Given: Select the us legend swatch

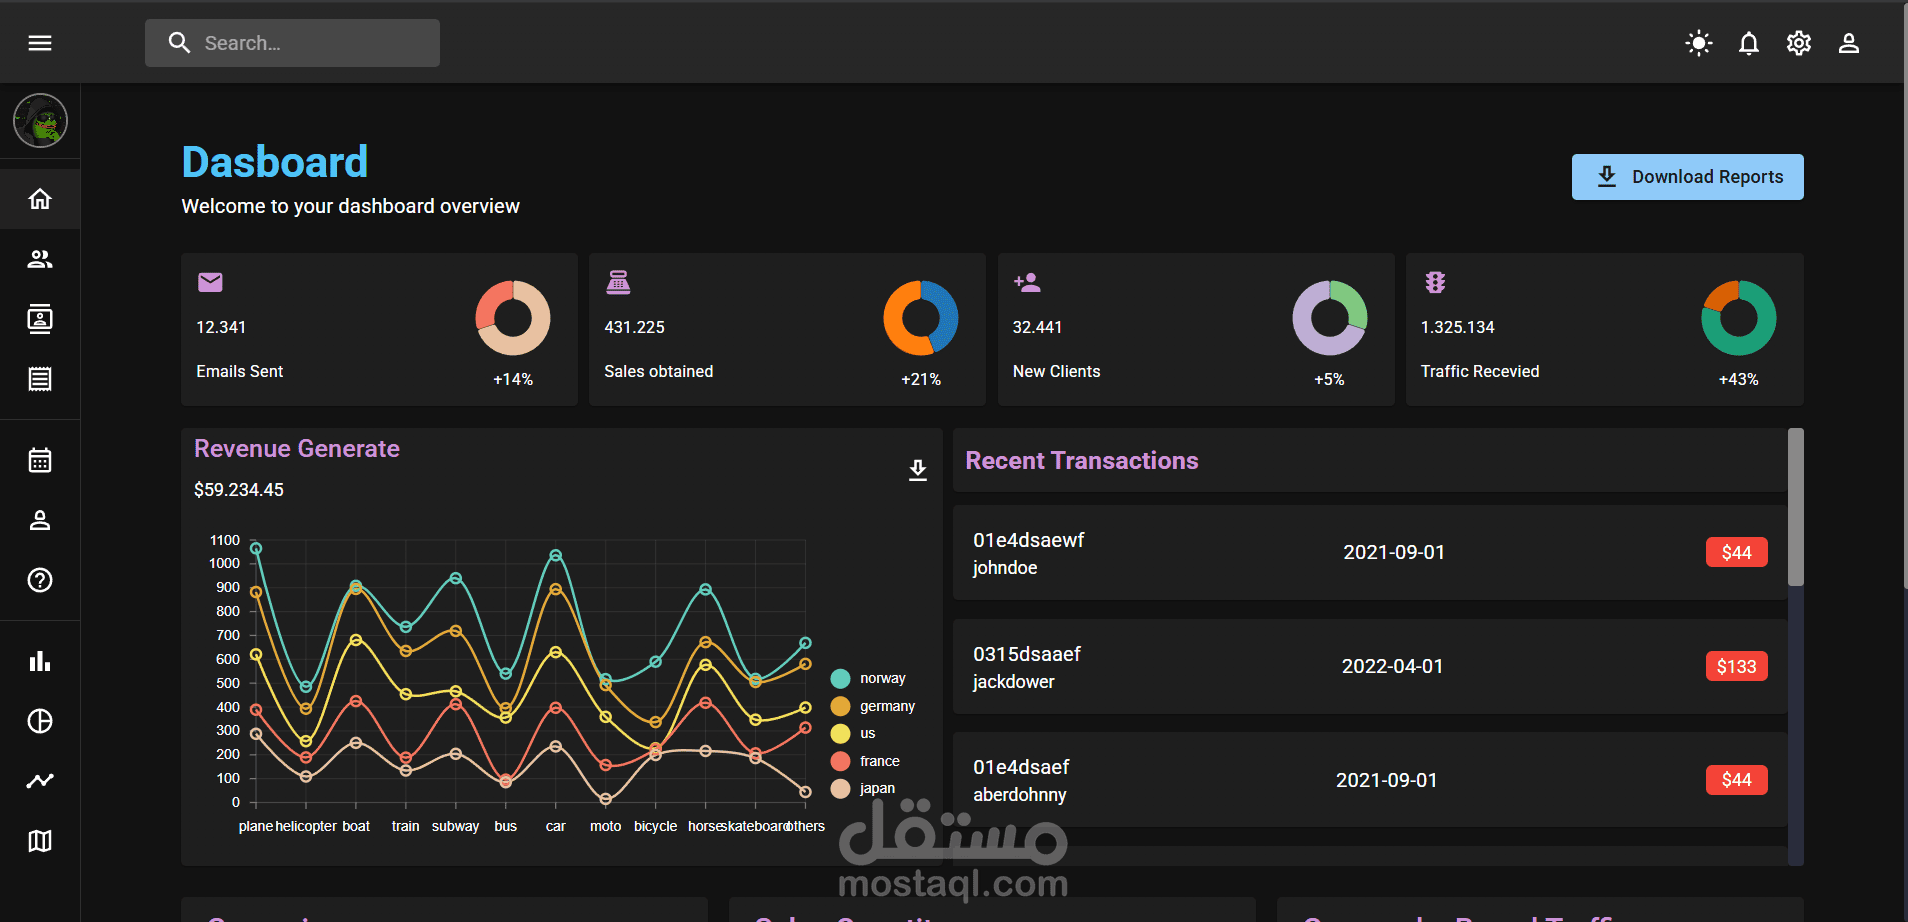Looking at the screenshot, I should (840, 734).
